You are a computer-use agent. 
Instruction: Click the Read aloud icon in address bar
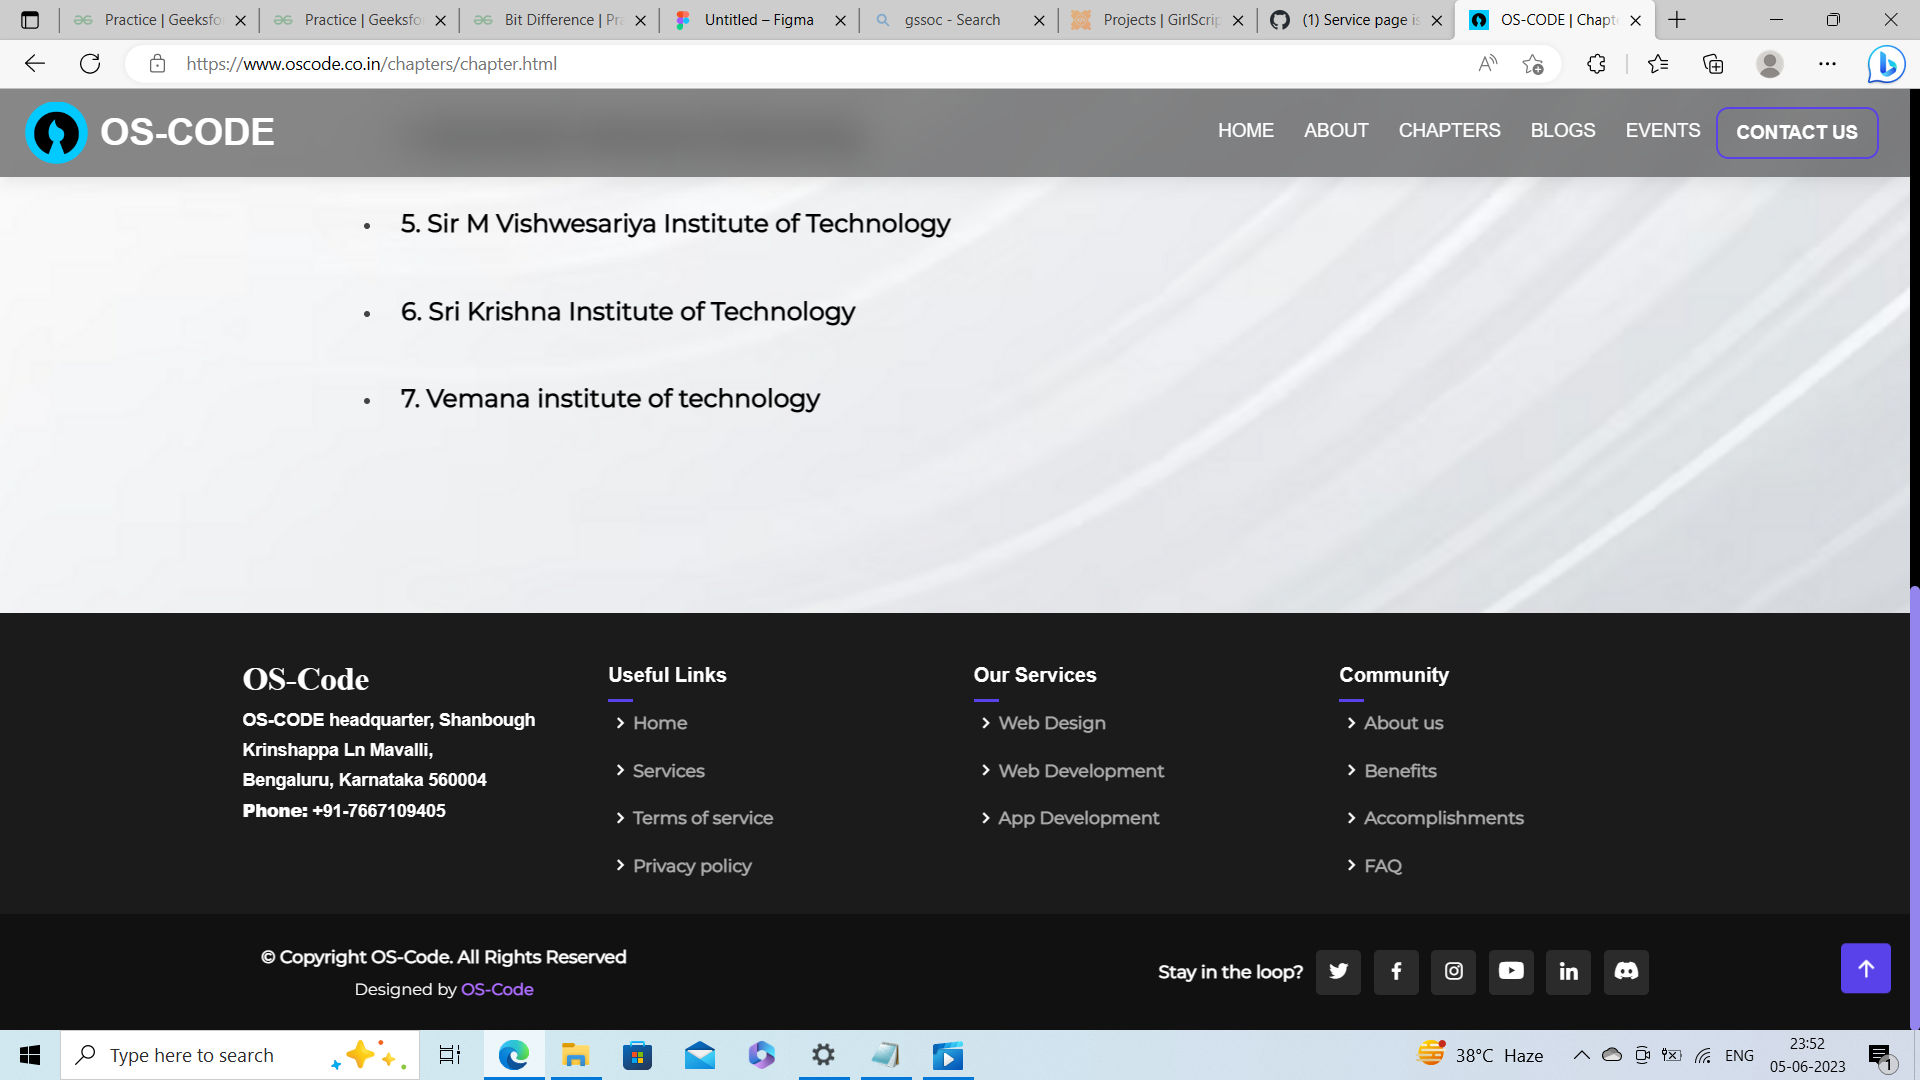(1487, 64)
